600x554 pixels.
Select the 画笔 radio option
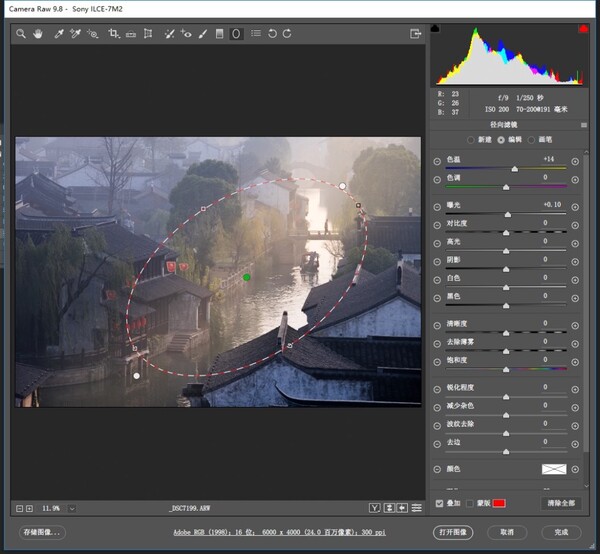[531, 140]
